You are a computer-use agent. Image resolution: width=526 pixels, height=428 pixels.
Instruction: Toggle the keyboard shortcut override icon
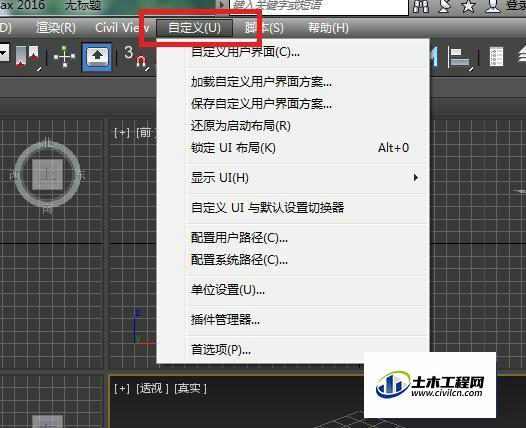point(97,57)
